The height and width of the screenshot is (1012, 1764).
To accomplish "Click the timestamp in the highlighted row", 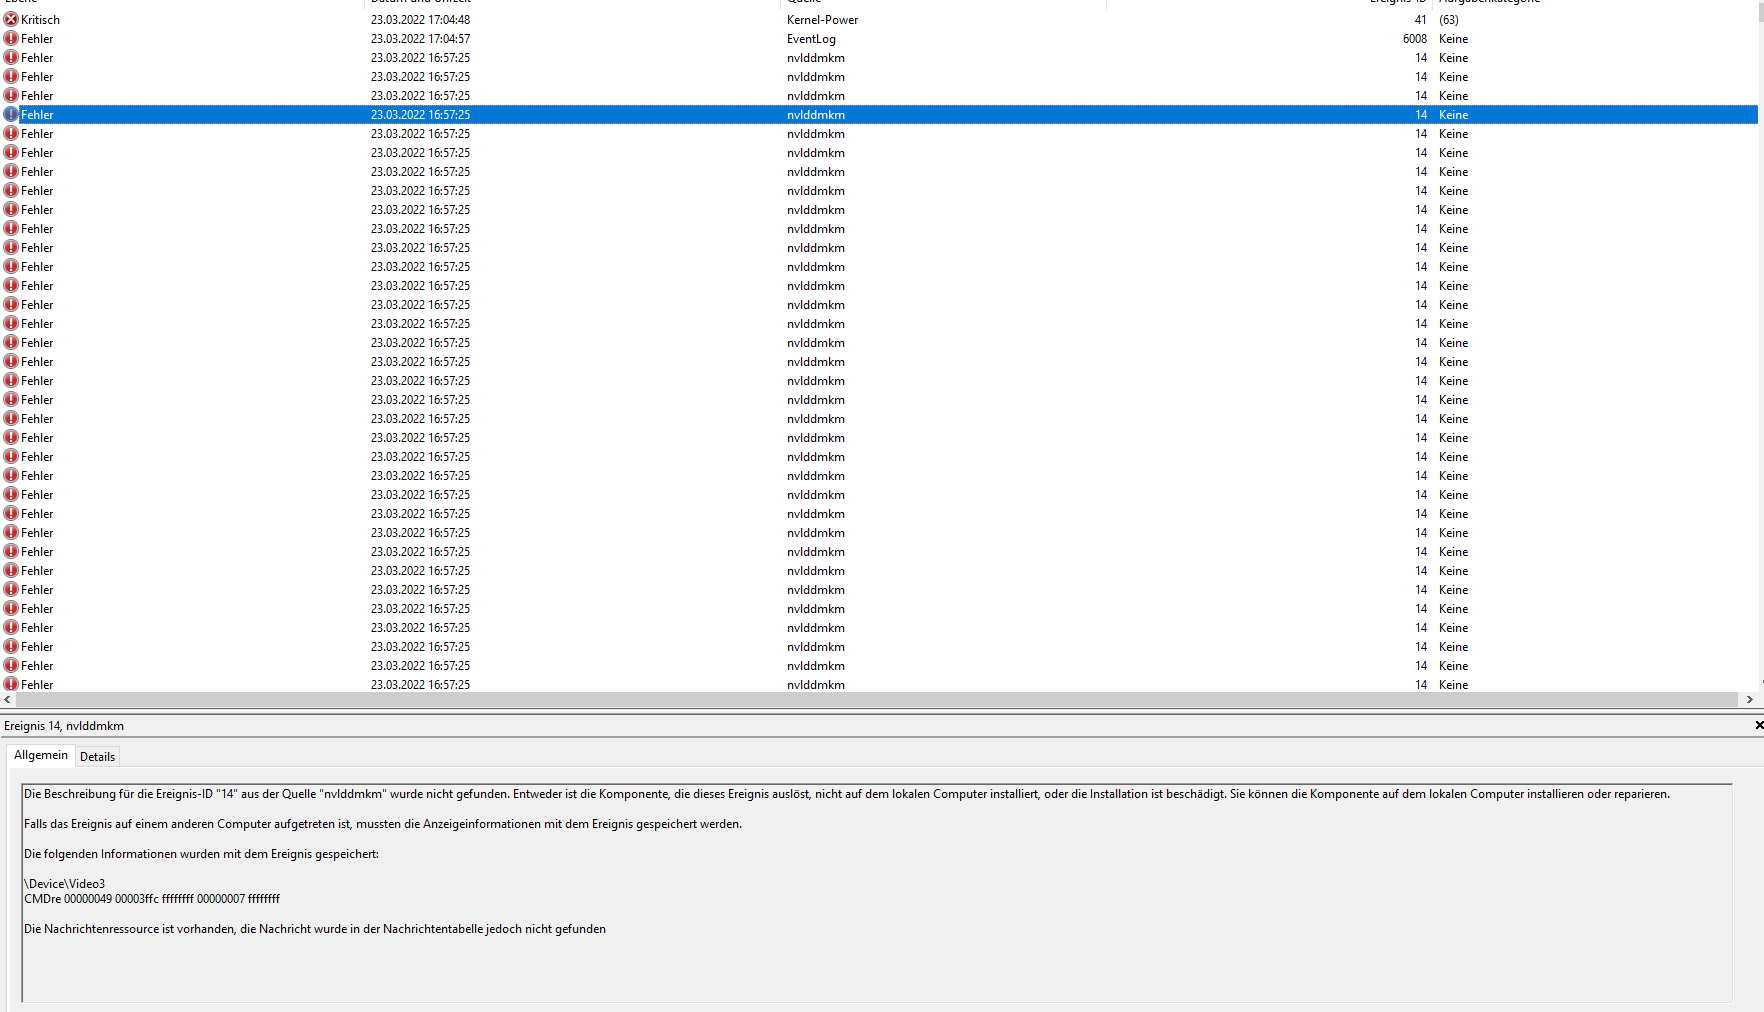I will 420,115.
